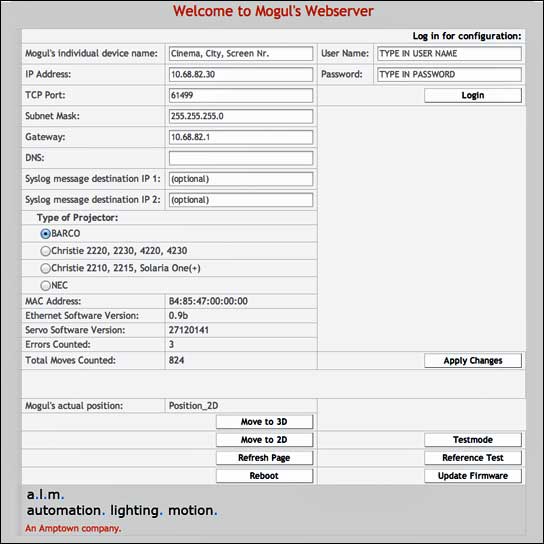Click Move to 2D button
The height and width of the screenshot is (544, 544).
click(264, 440)
